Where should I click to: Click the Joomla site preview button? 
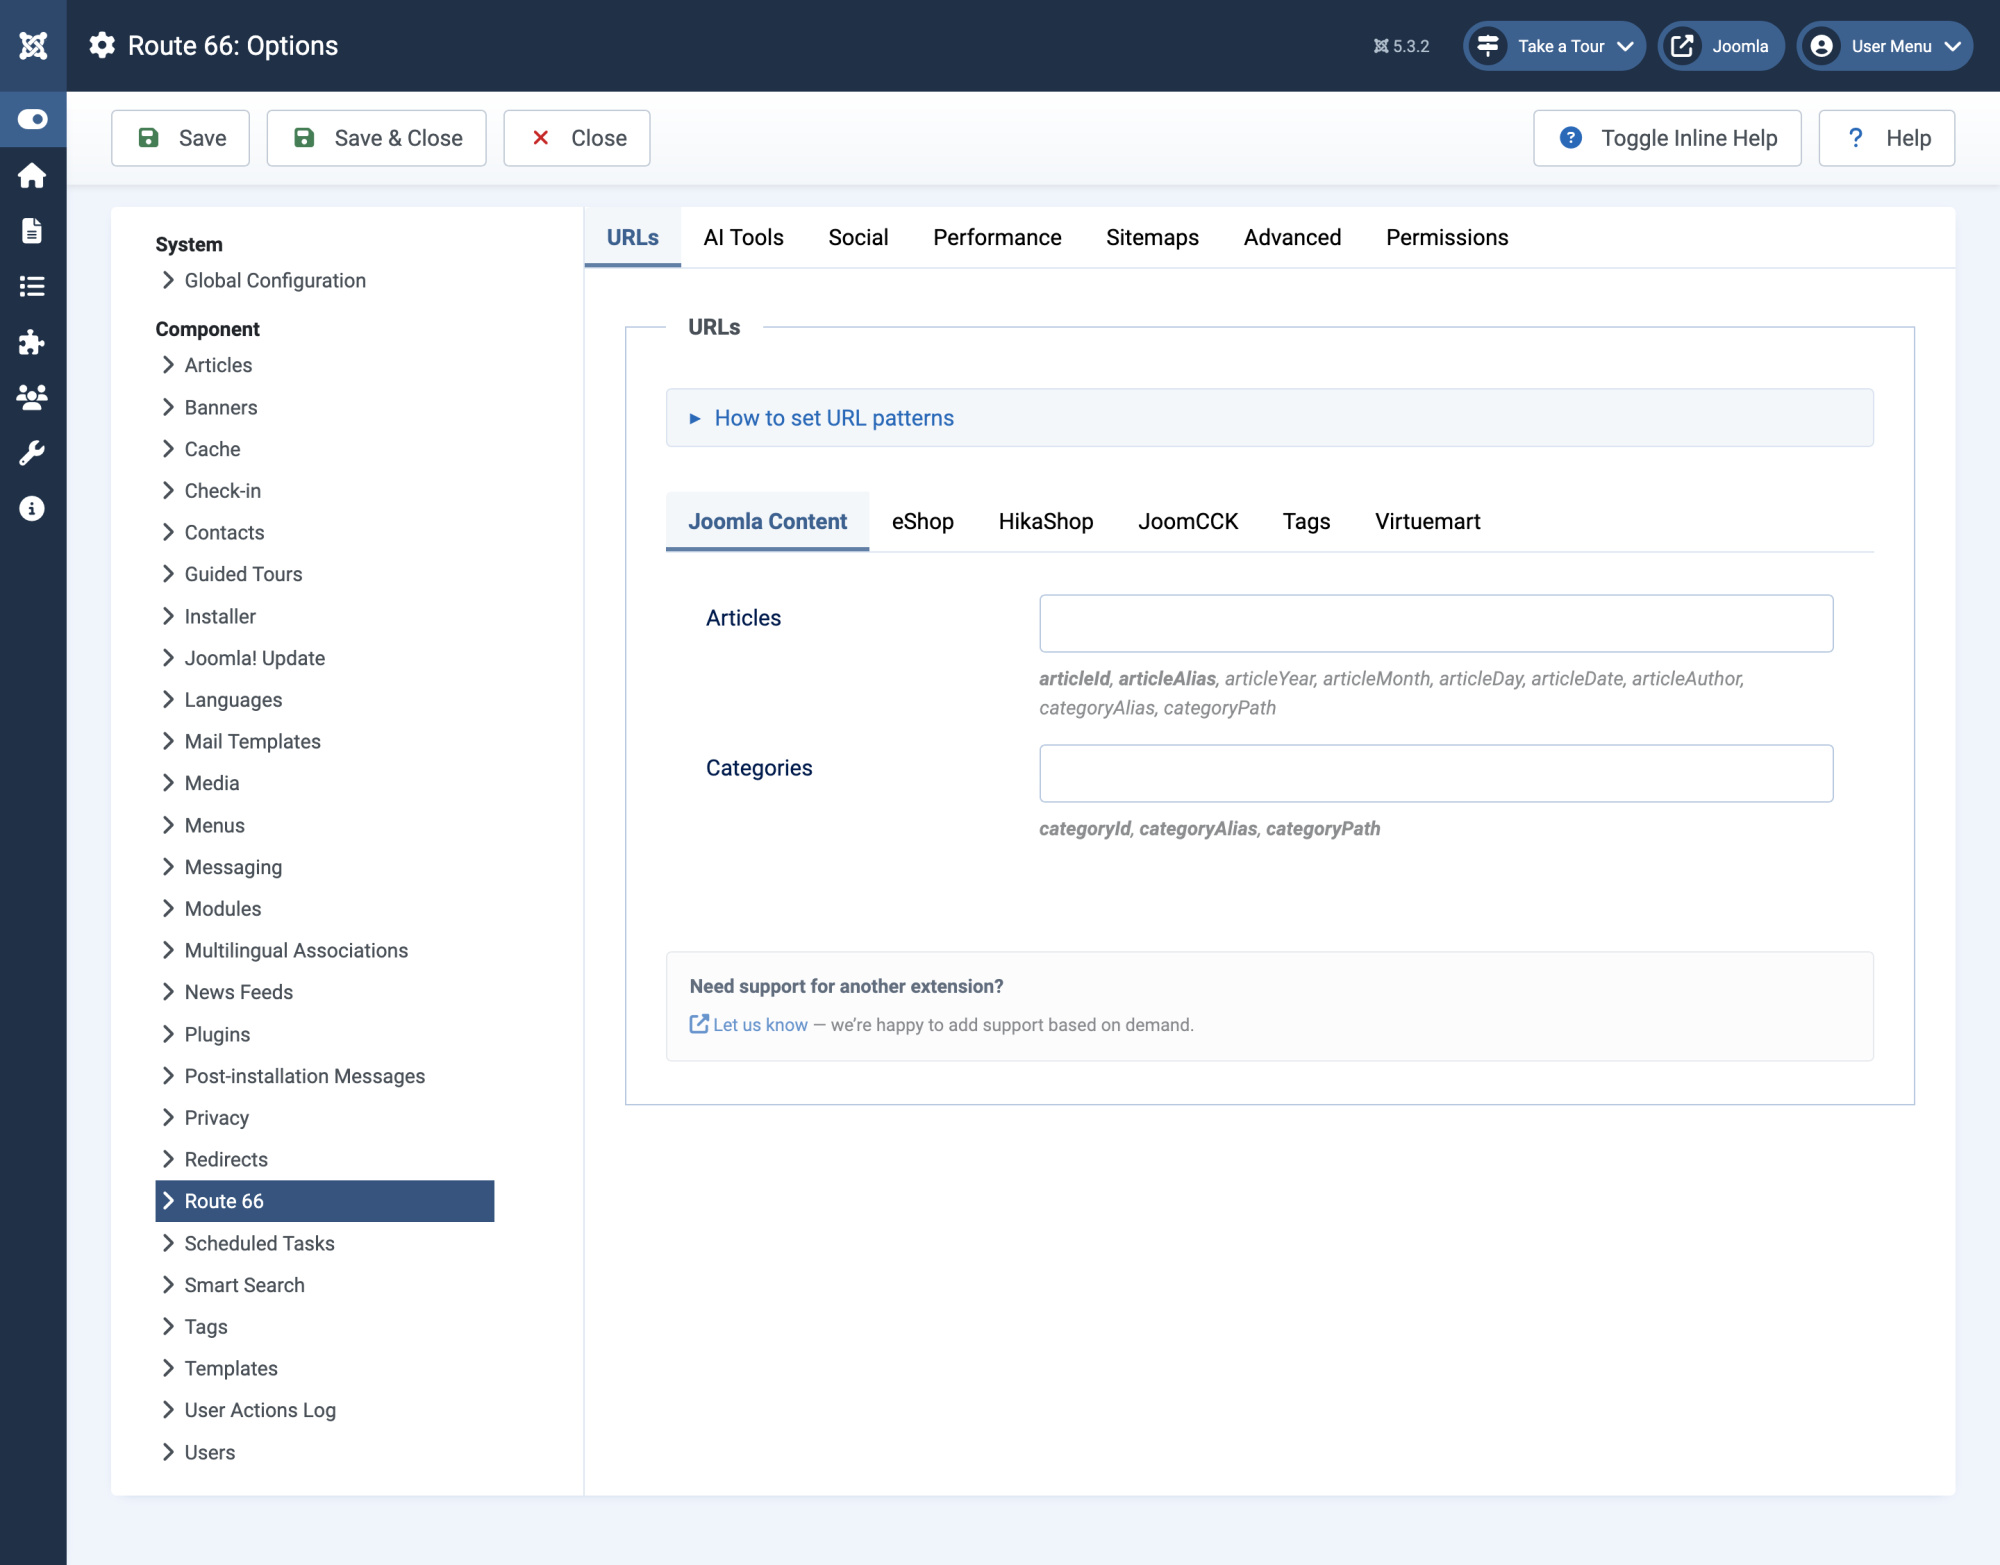point(1720,46)
